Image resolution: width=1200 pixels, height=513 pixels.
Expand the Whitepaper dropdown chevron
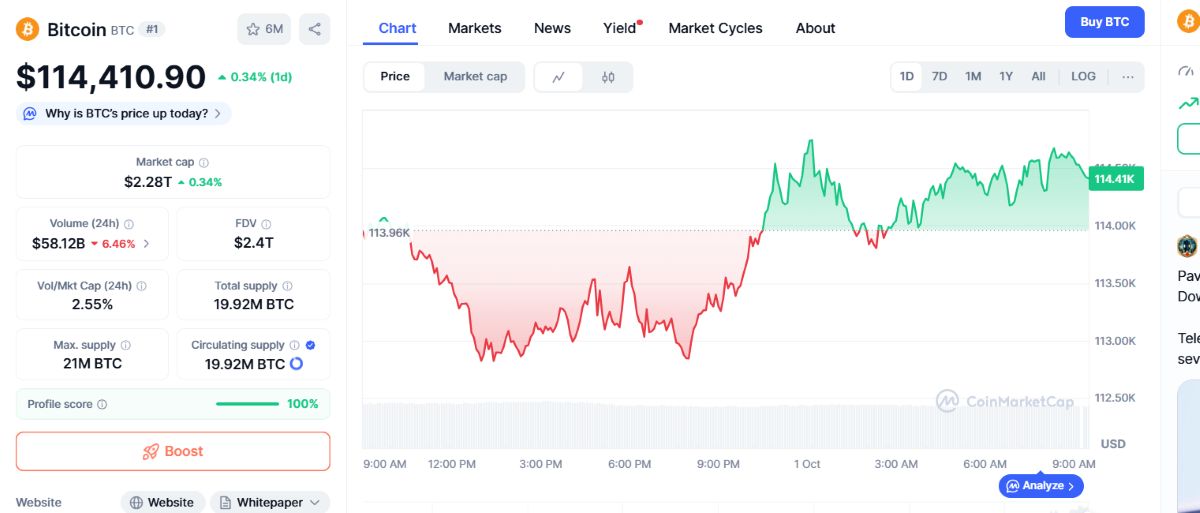(x=315, y=503)
